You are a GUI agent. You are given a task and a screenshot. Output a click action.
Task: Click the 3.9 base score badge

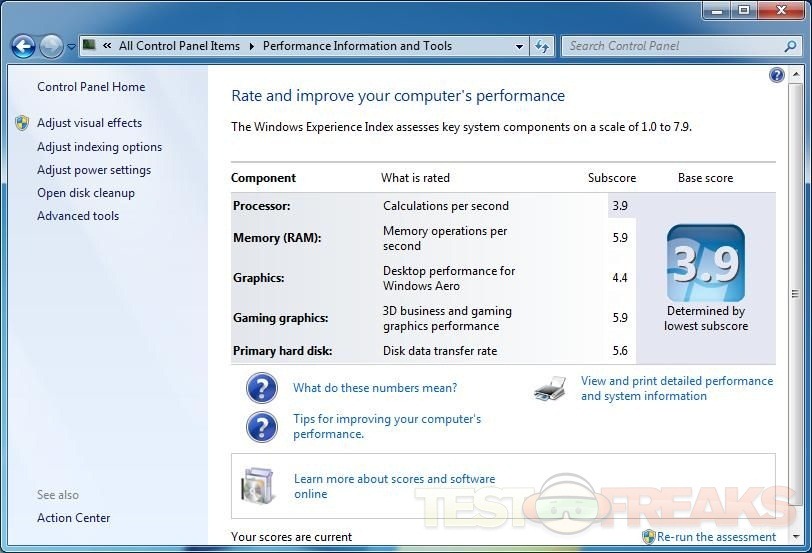click(x=705, y=263)
